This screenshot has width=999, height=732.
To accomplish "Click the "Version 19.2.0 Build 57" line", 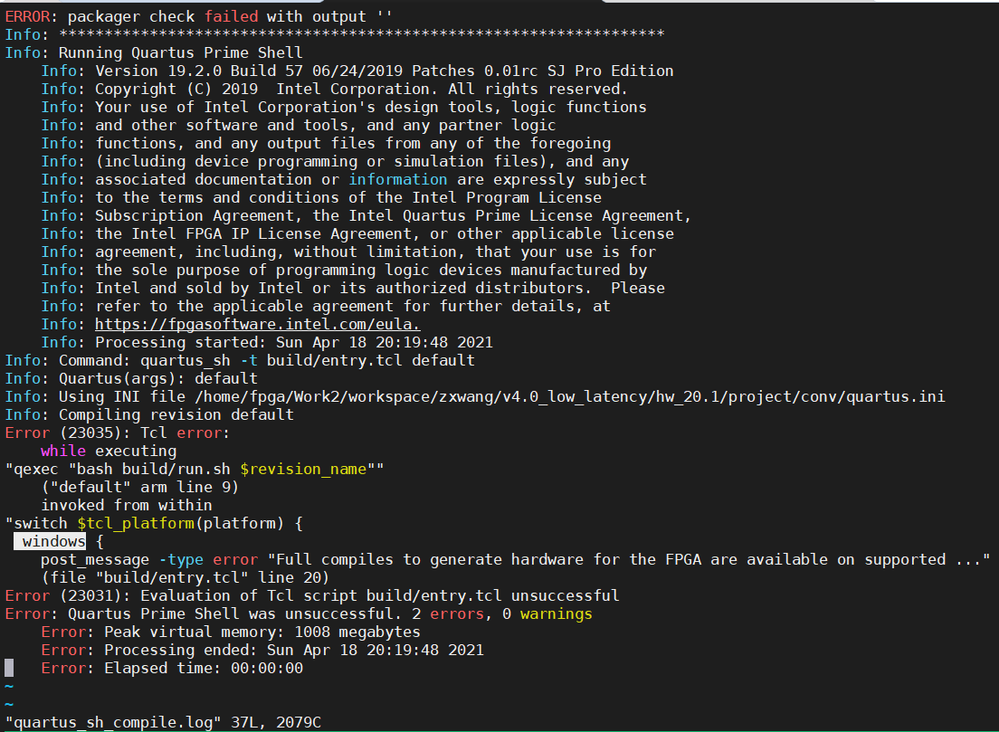I will [x=357, y=71].
